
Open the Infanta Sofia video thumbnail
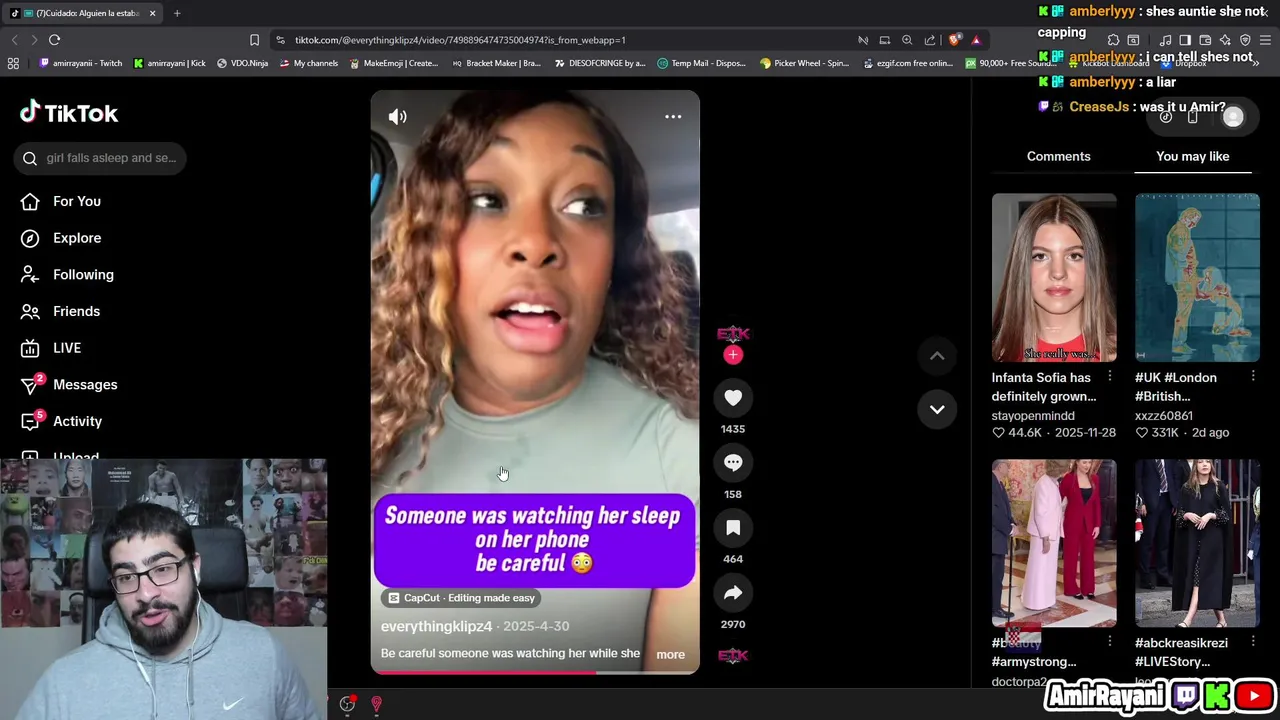coord(1054,278)
